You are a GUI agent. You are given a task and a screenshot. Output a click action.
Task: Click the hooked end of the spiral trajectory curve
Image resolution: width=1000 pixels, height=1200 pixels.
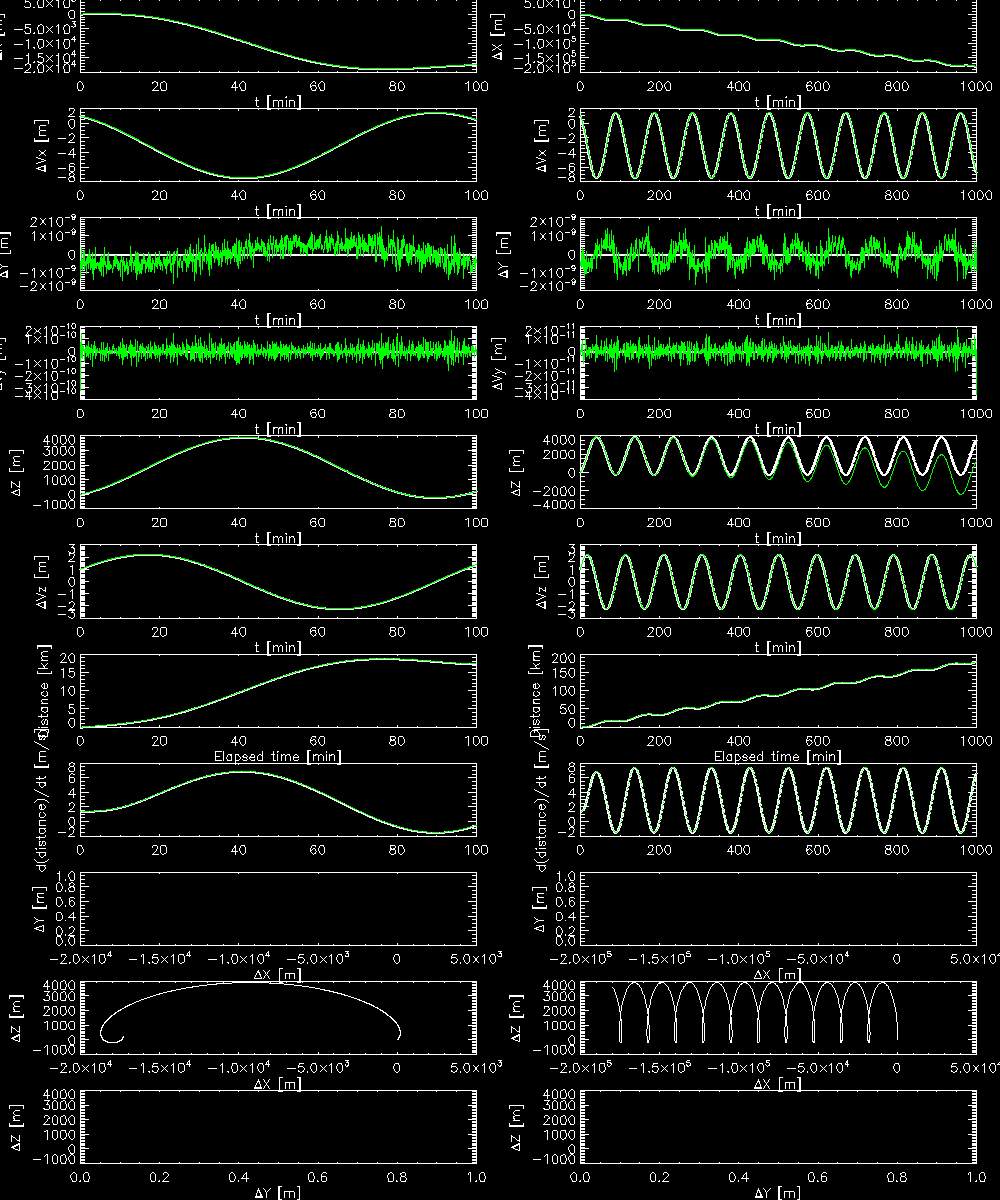click(x=110, y=1036)
